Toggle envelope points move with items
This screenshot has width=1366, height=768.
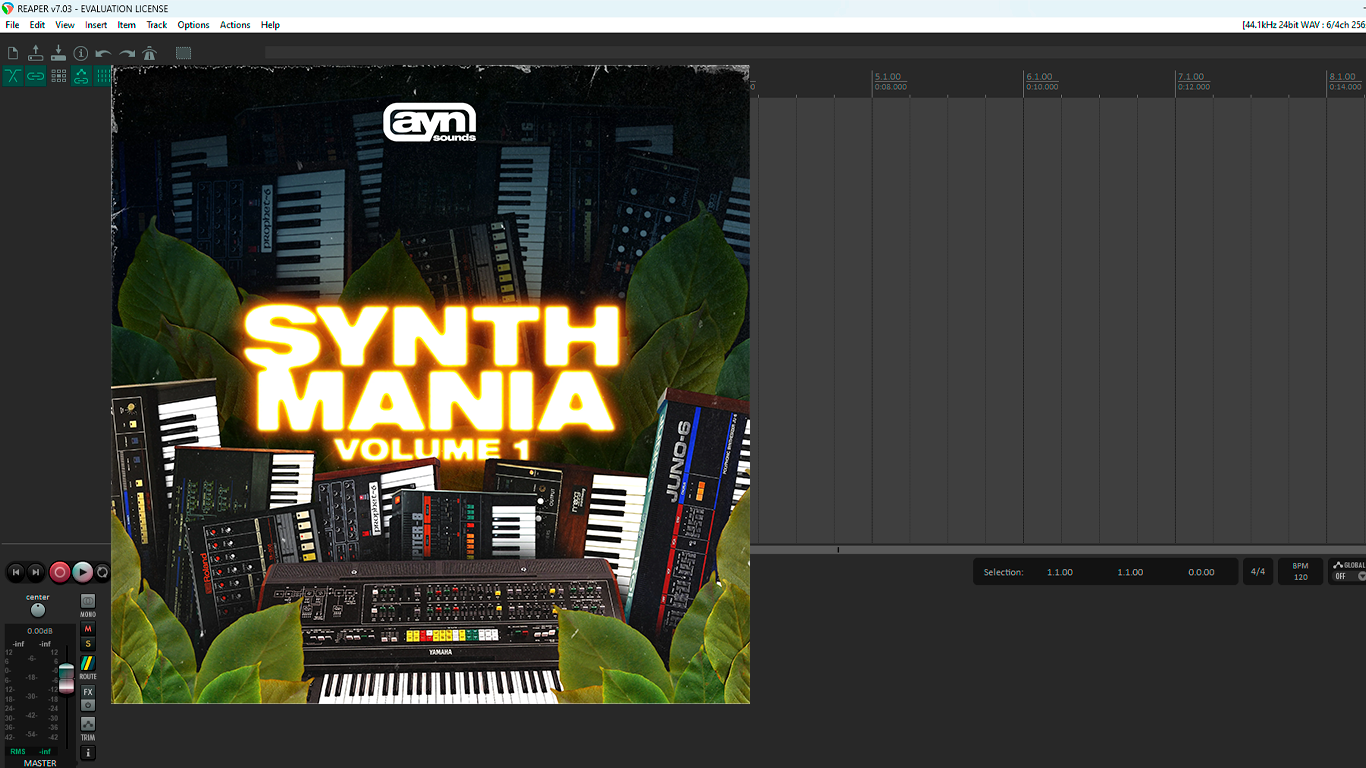(81, 76)
